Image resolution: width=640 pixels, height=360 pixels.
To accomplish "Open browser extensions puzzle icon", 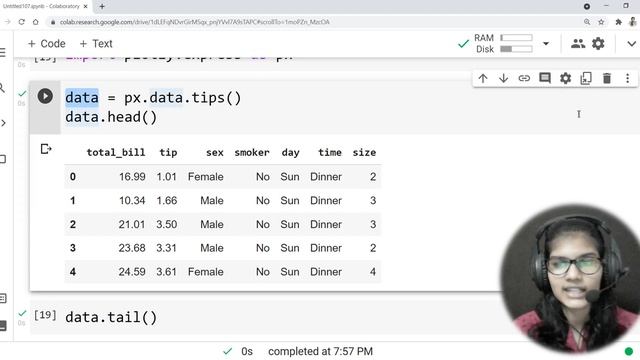I will 618,22.
